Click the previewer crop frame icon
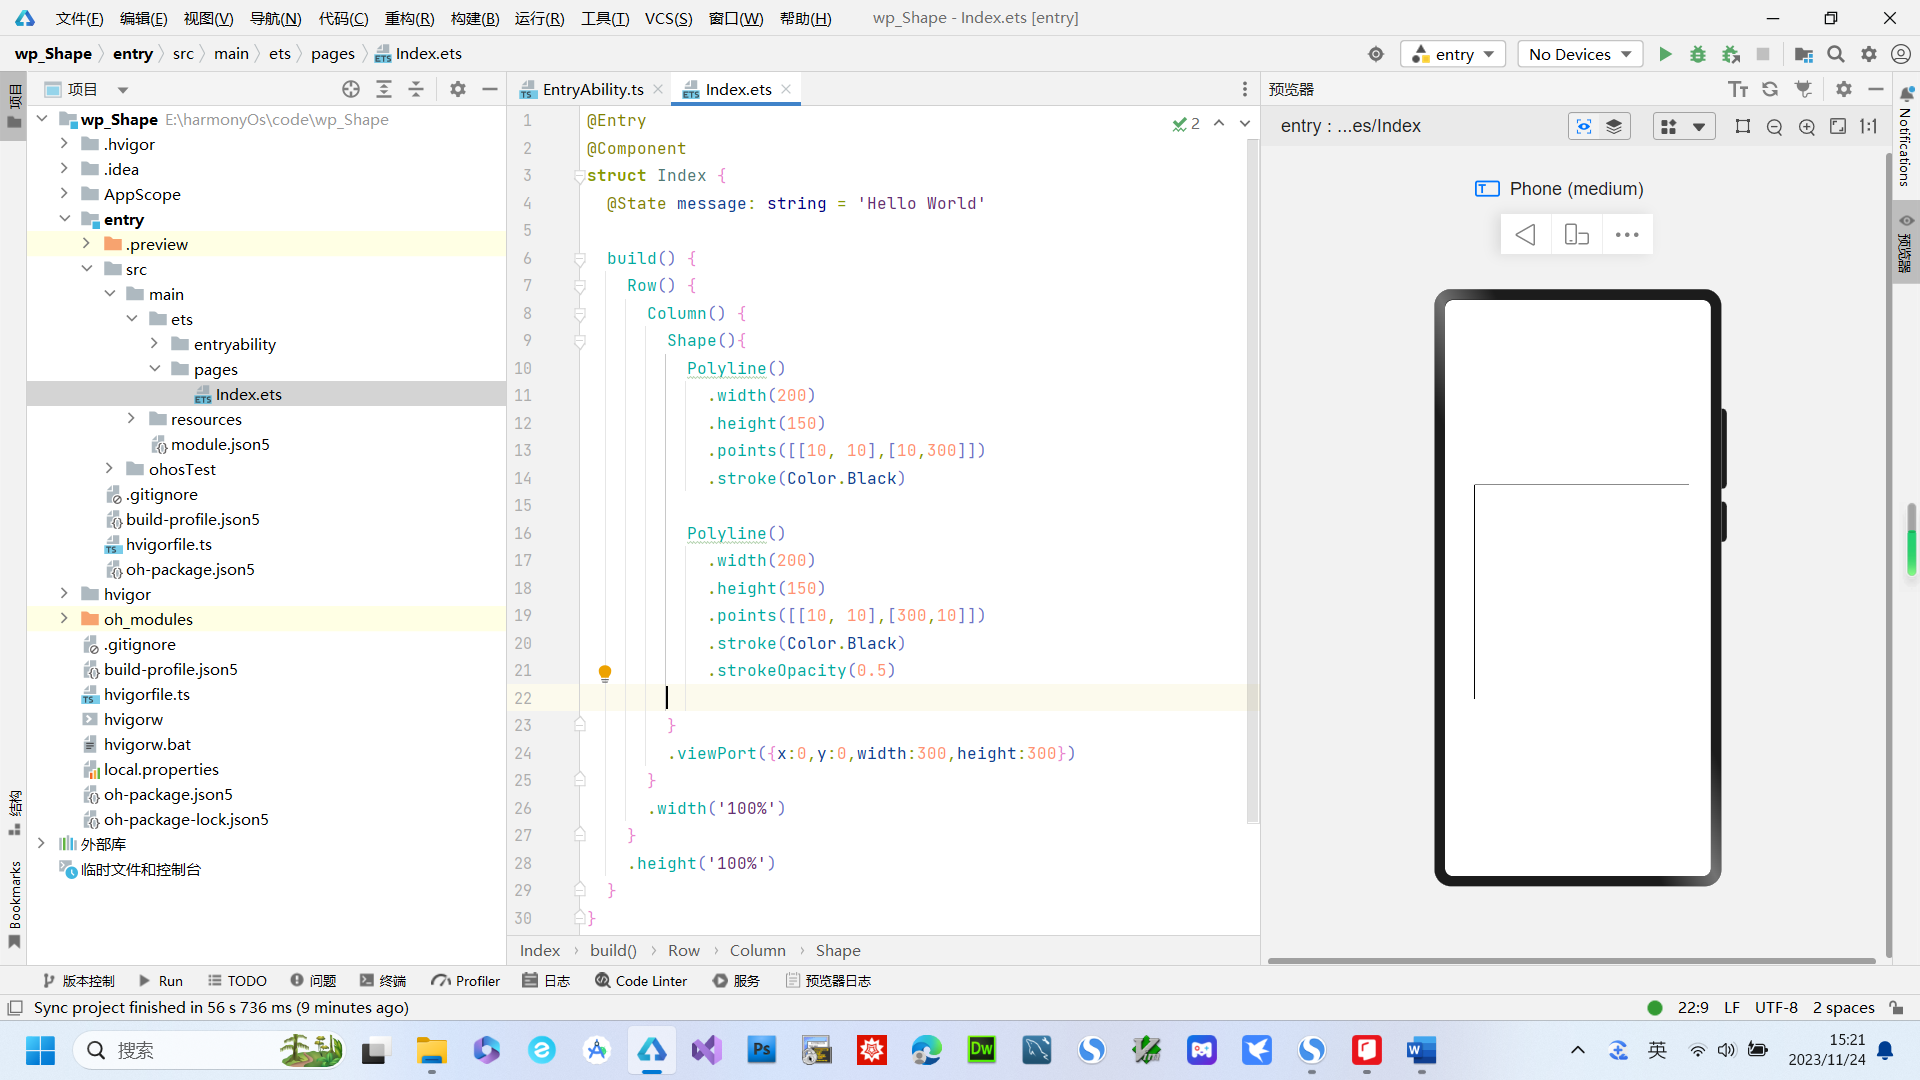 click(x=1743, y=126)
